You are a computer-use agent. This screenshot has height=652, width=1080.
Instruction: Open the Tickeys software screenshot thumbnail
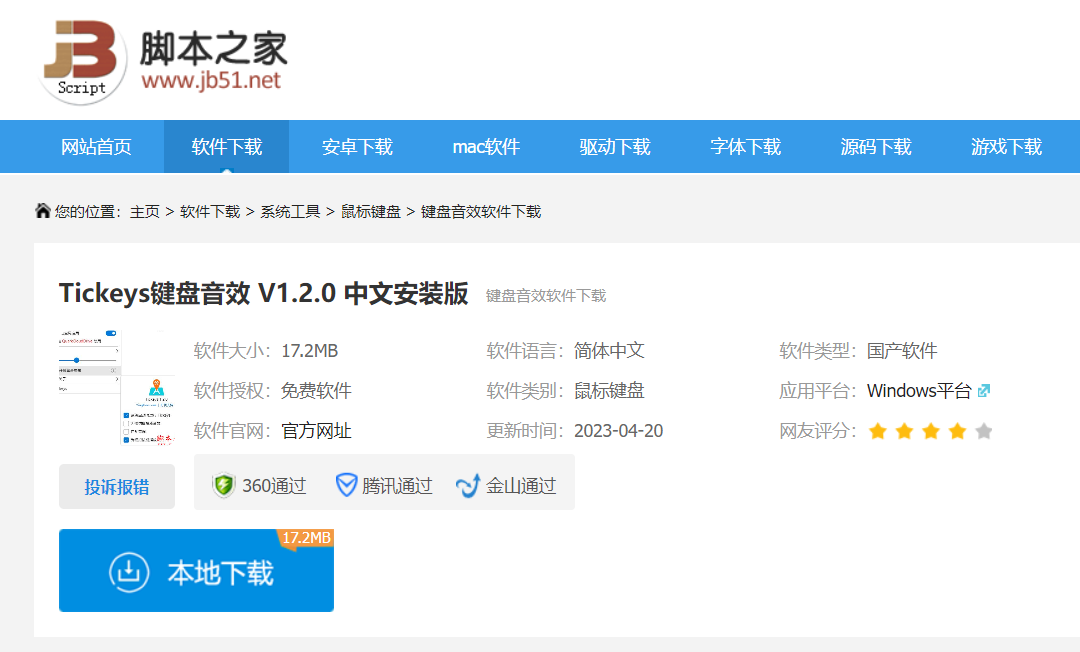[117, 388]
